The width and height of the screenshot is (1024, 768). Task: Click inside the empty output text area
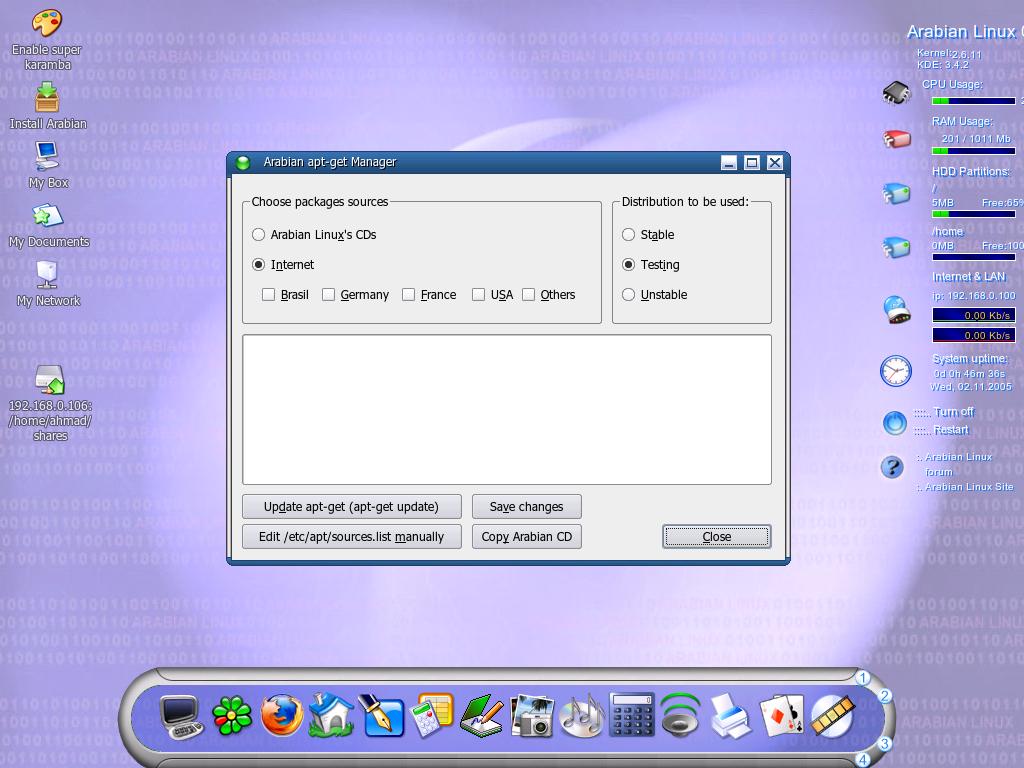pos(507,409)
